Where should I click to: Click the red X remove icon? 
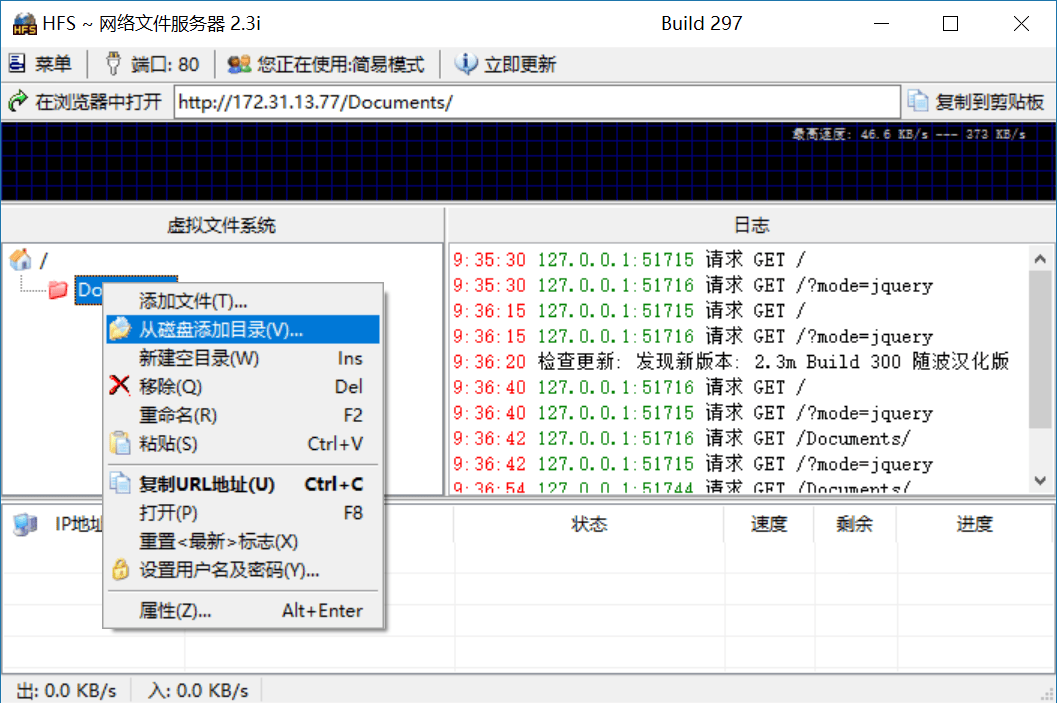click(x=120, y=386)
